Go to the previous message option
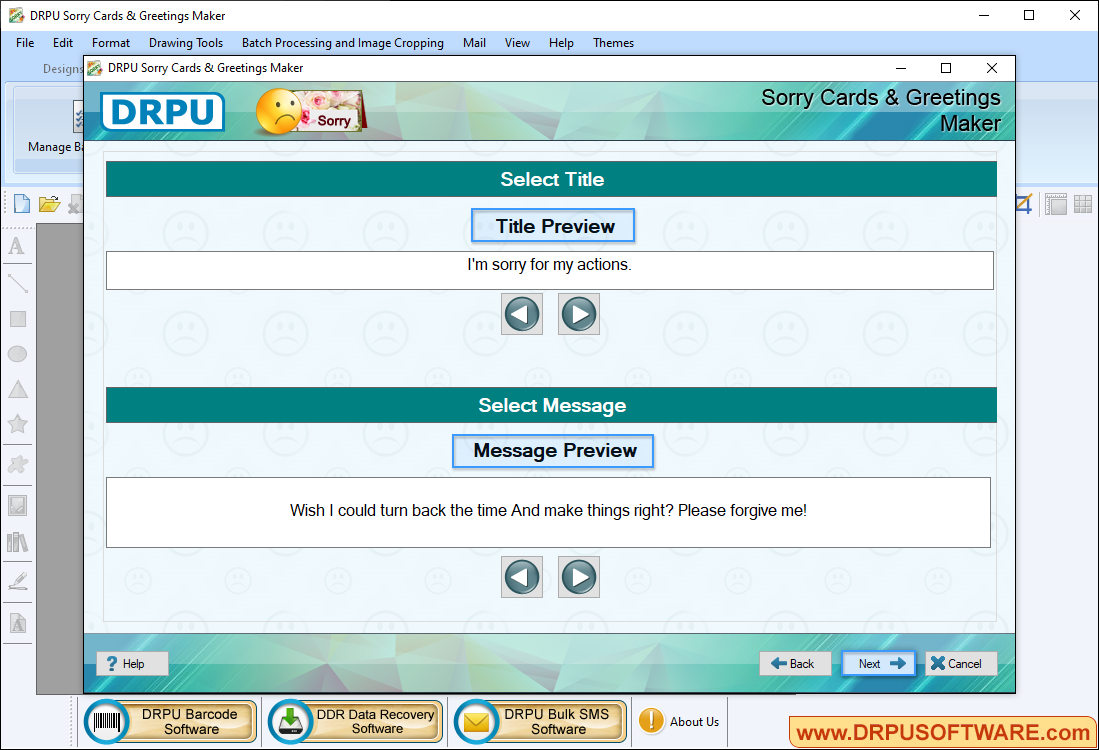Screen dimensions: 1099x750 point(522,577)
